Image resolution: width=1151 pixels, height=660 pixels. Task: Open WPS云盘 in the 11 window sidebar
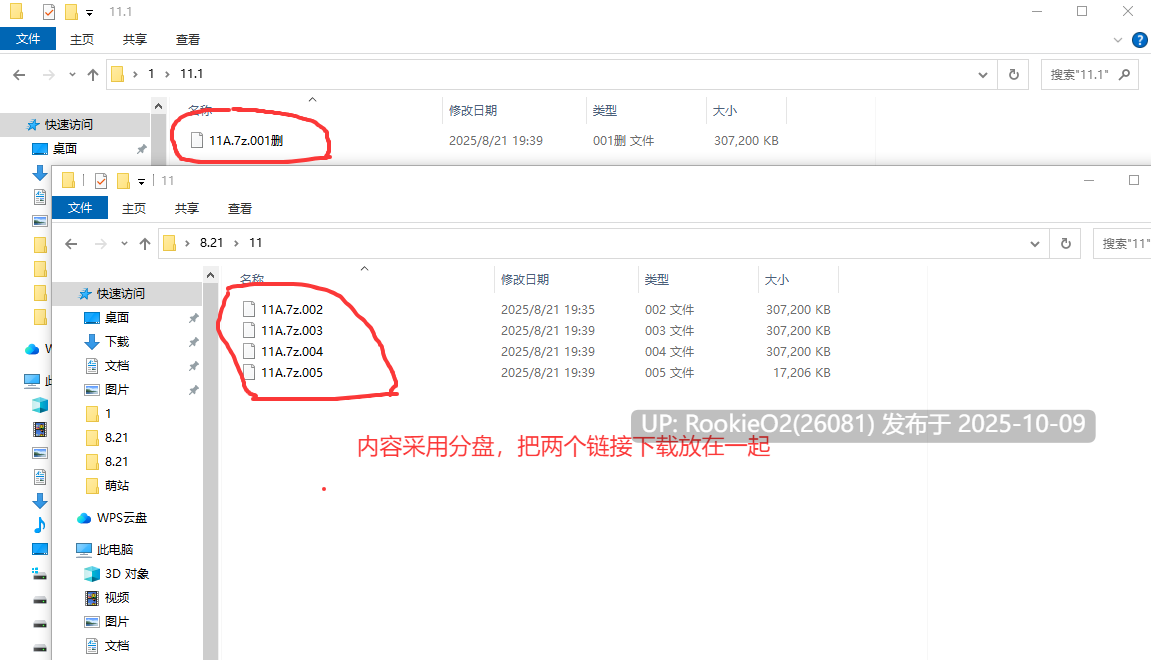pyautogui.click(x=121, y=518)
